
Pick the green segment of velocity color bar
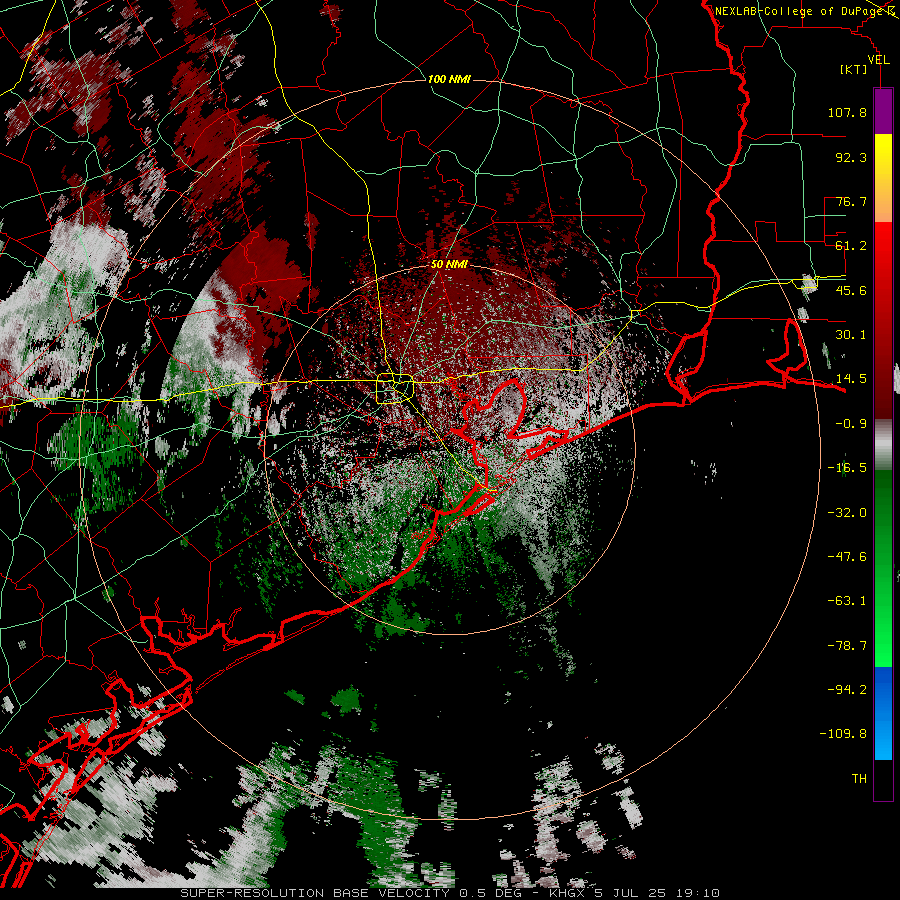(x=883, y=568)
